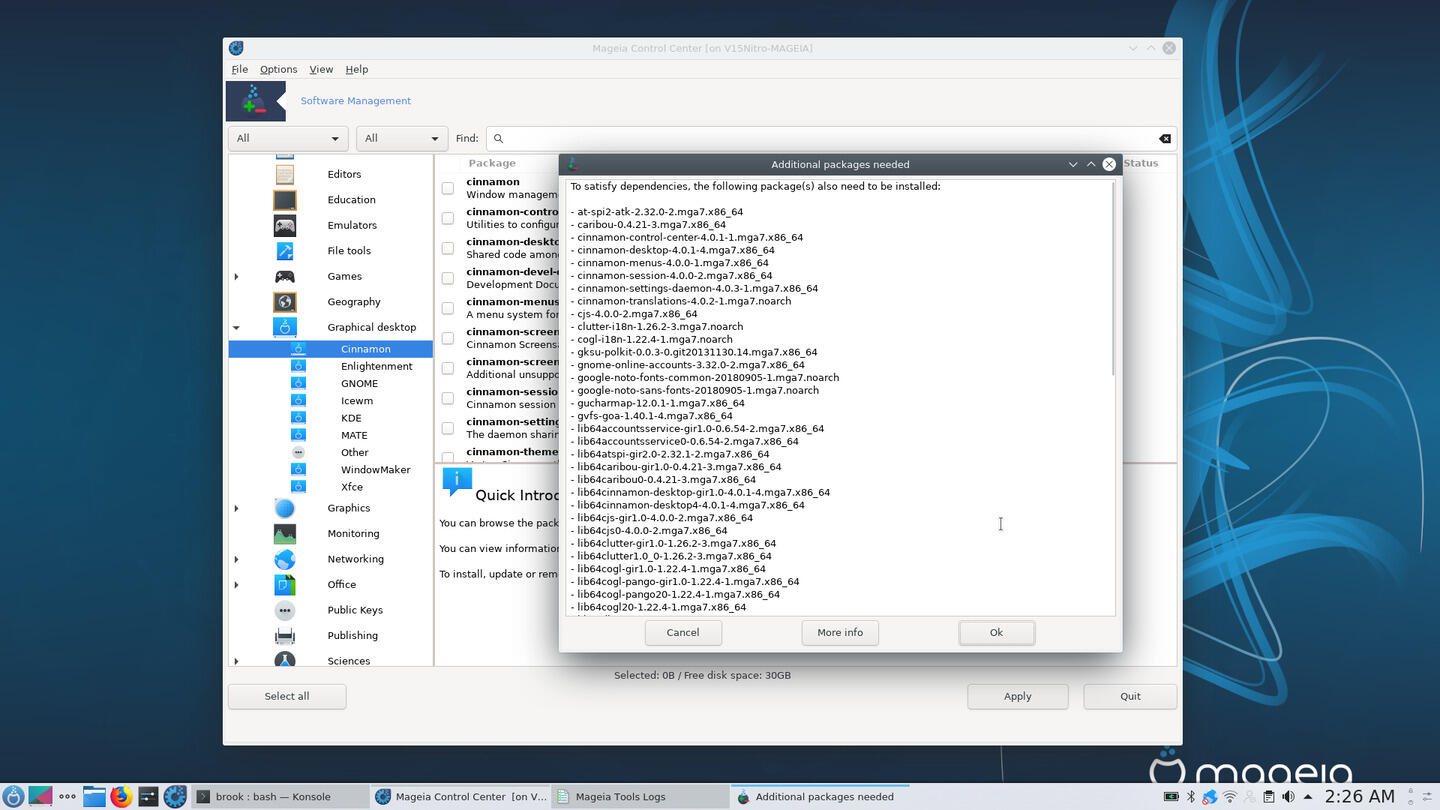
Task: Check the cinnamon-devel-doc package checkbox
Action: point(448,278)
